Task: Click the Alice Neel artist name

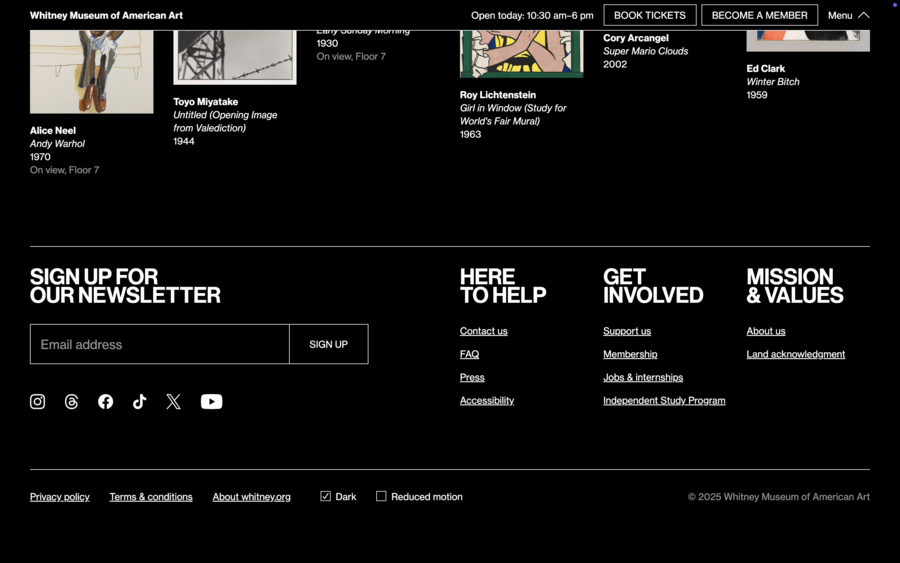Action: (53, 130)
